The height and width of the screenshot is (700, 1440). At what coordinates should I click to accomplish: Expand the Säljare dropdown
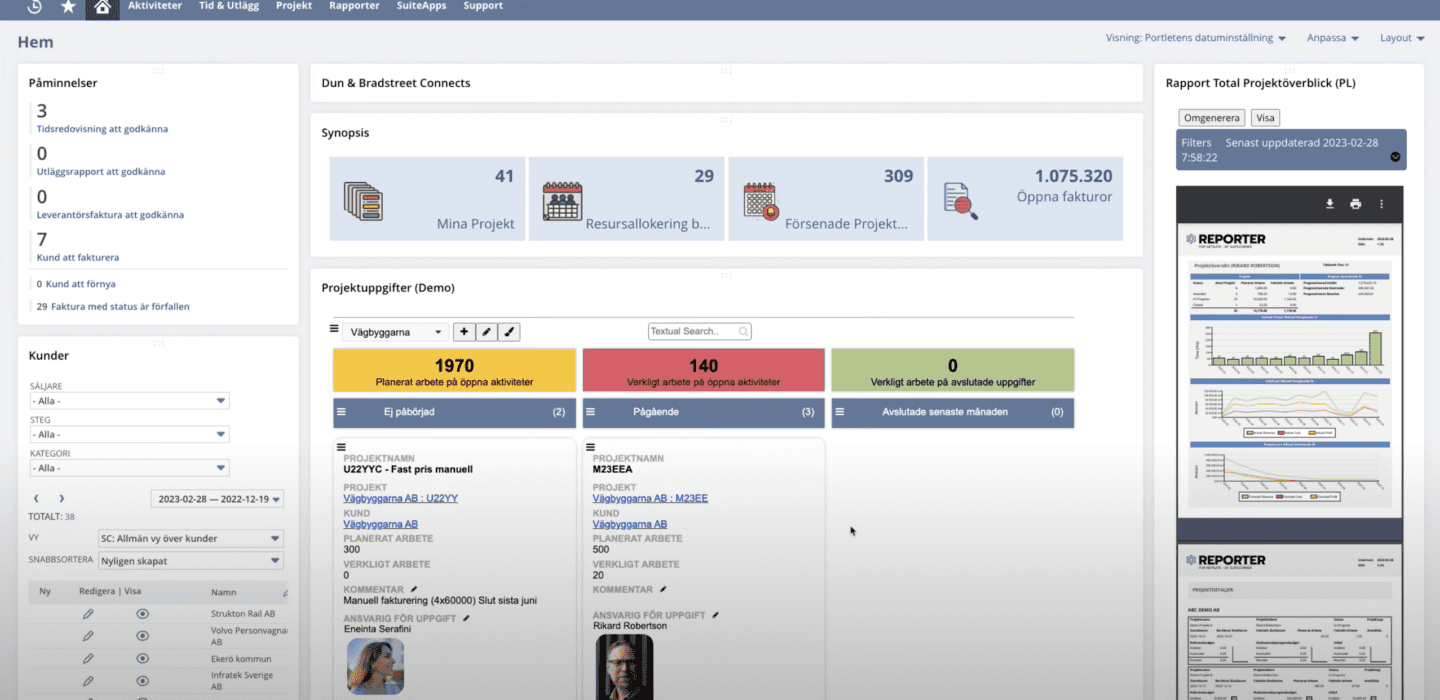(x=129, y=401)
